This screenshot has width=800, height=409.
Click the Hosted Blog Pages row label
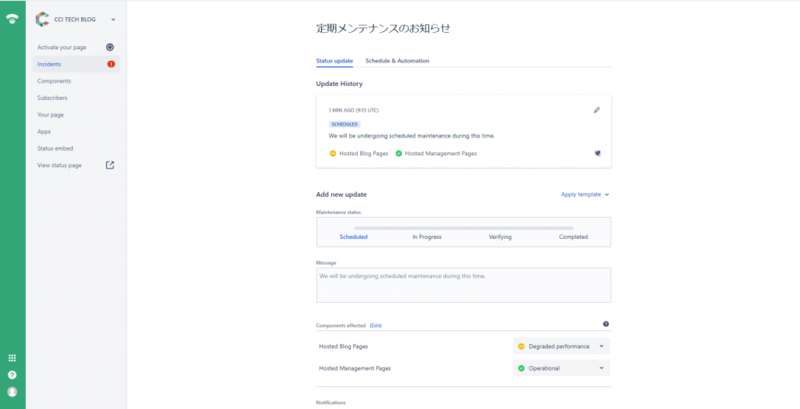coord(343,346)
